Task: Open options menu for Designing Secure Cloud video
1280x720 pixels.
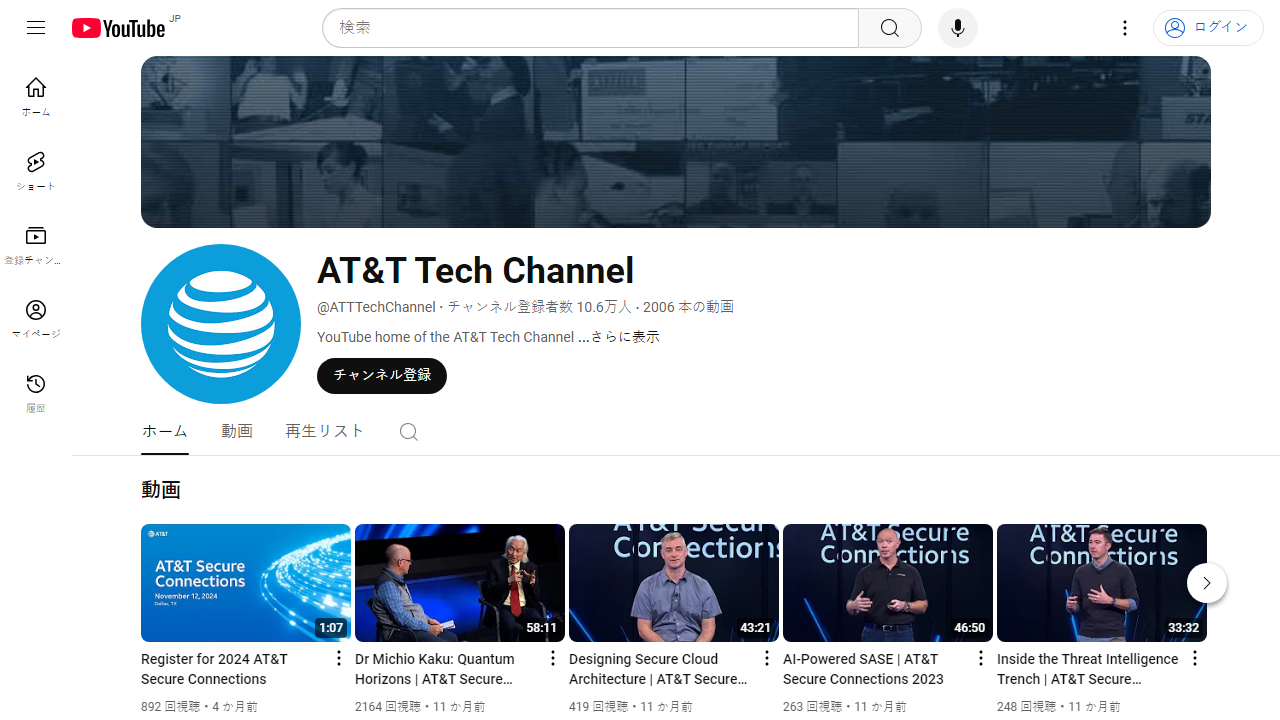Action: pyautogui.click(x=767, y=658)
